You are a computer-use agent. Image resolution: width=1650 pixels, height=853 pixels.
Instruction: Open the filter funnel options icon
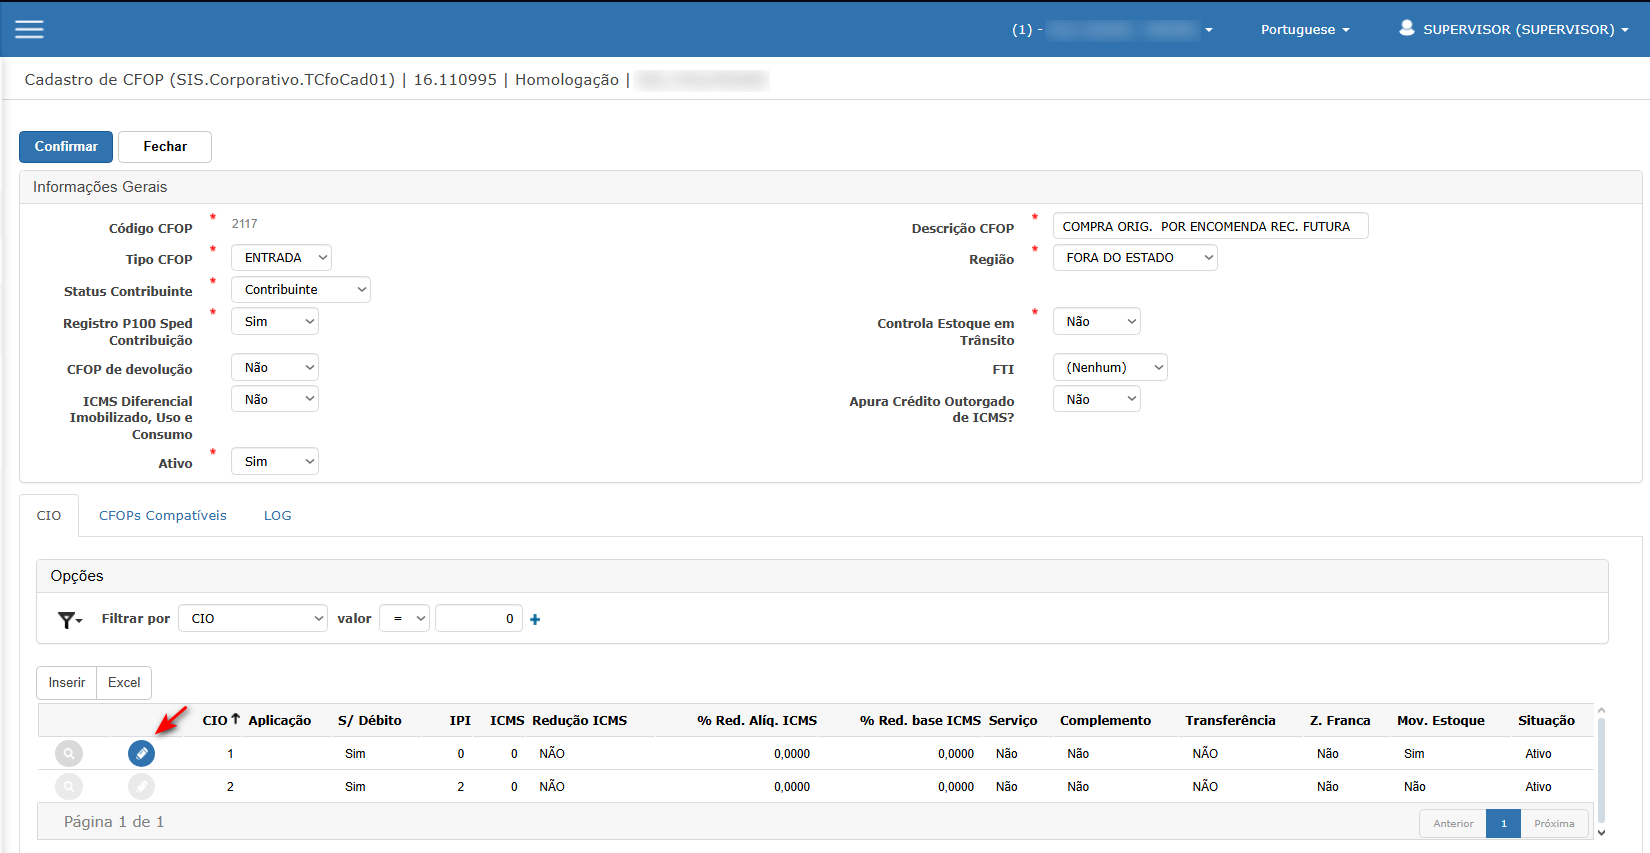click(69, 620)
